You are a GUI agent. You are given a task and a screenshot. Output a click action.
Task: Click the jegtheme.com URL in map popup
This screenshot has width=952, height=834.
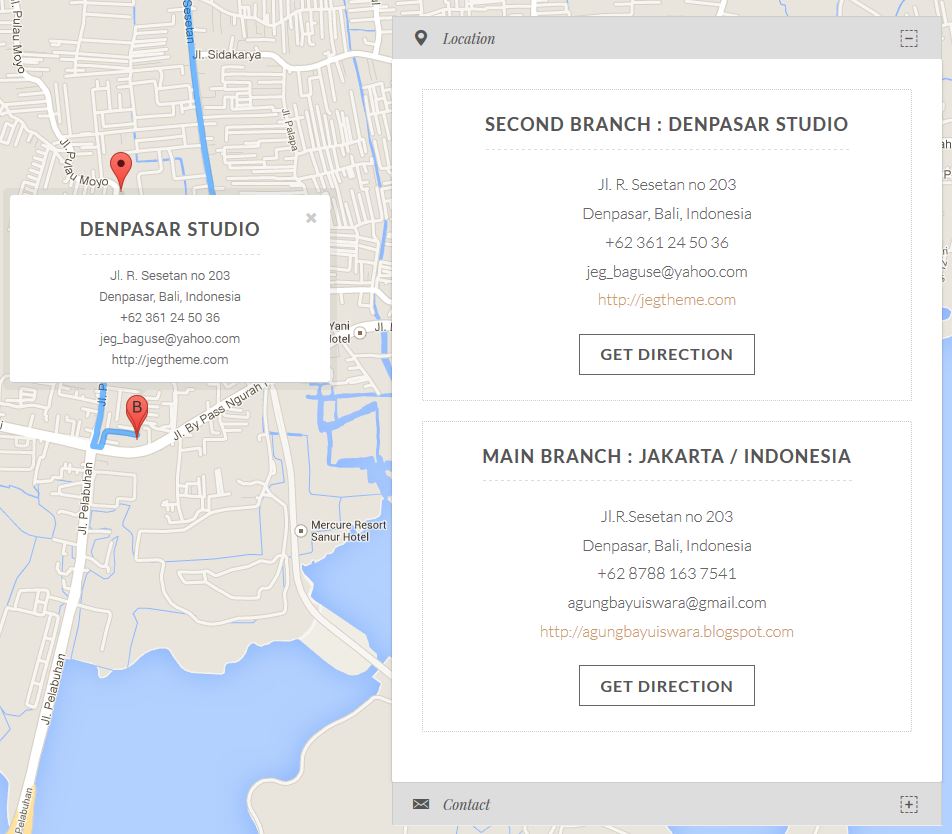click(x=170, y=360)
